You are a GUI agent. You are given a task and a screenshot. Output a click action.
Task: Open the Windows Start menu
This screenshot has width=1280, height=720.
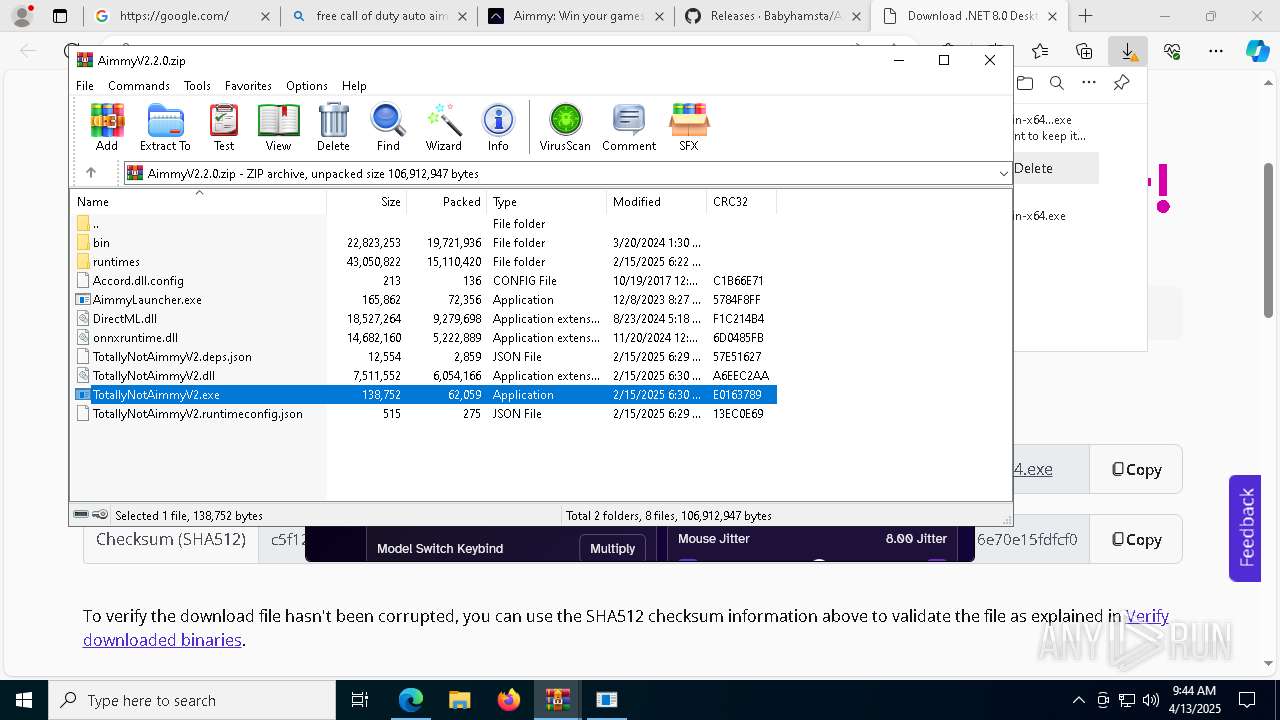tap(23, 700)
